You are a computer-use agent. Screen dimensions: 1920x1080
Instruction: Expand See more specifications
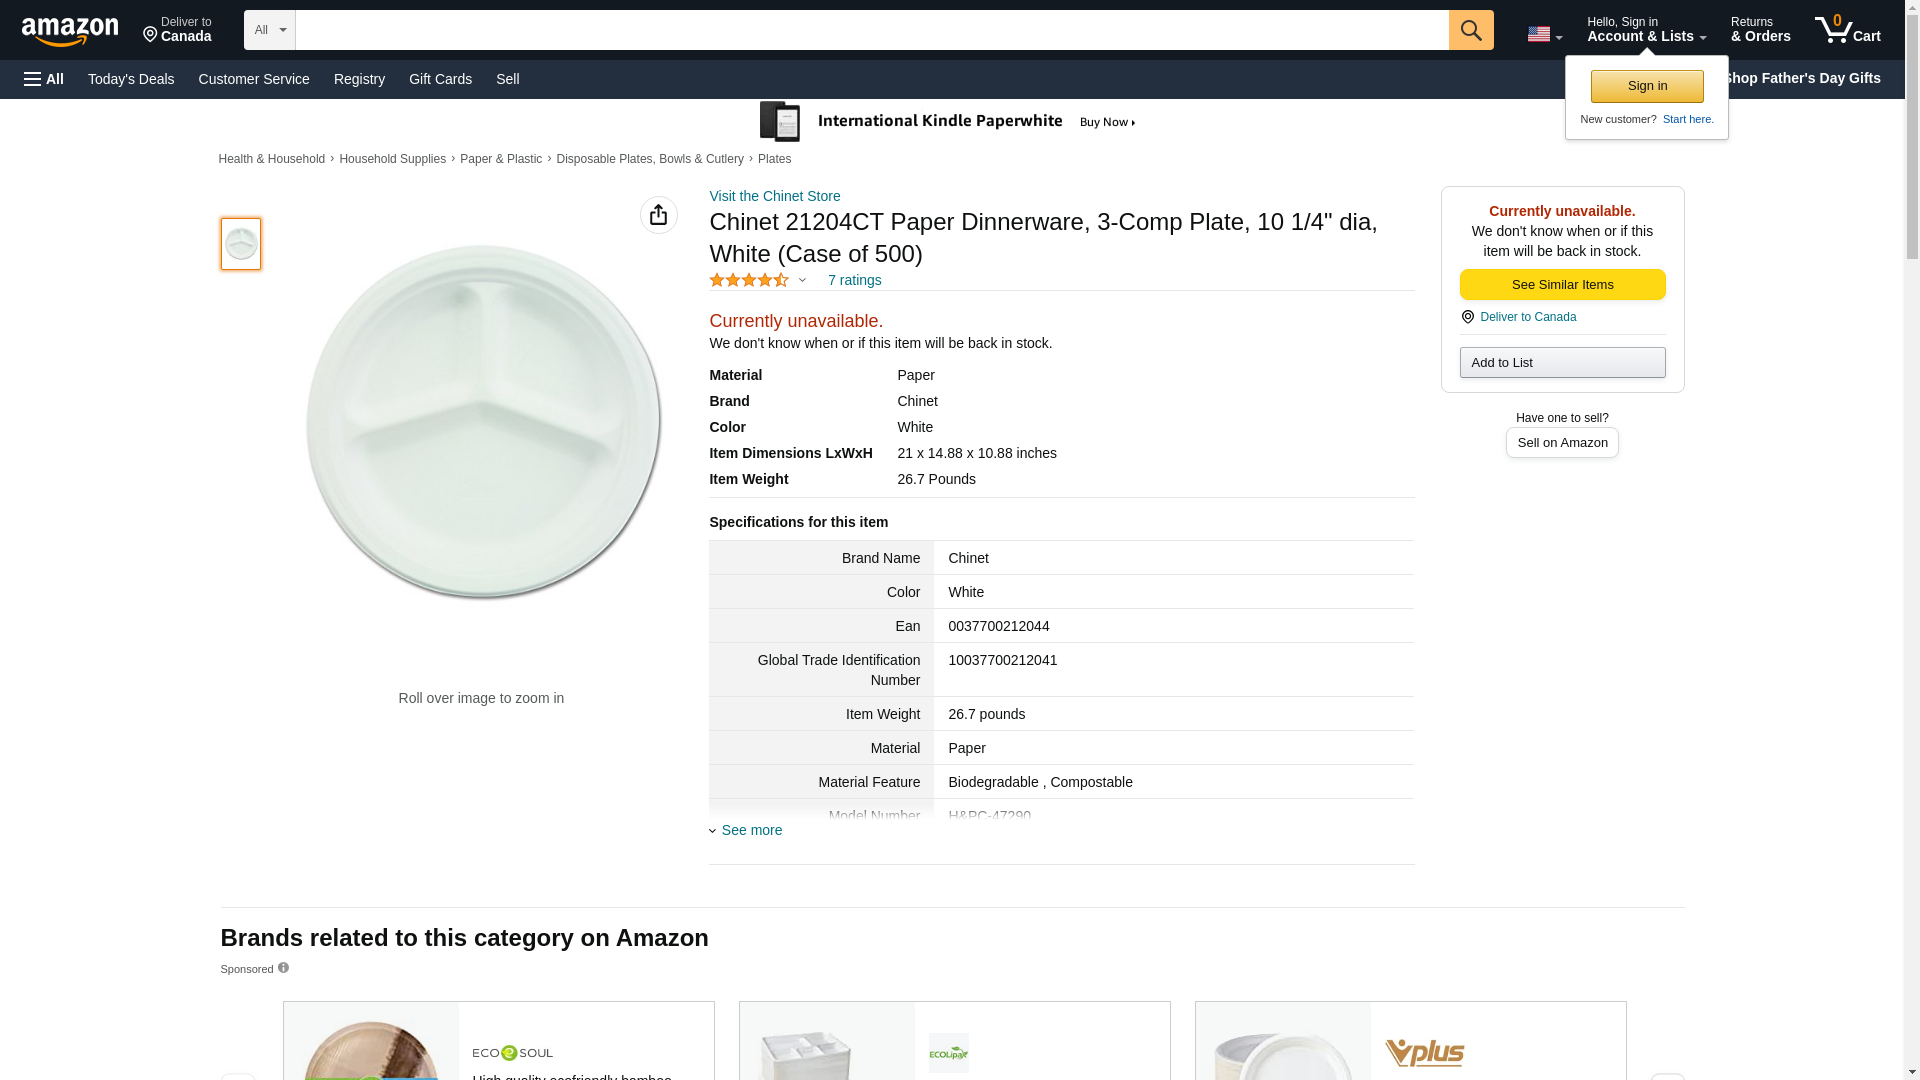pos(751,830)
